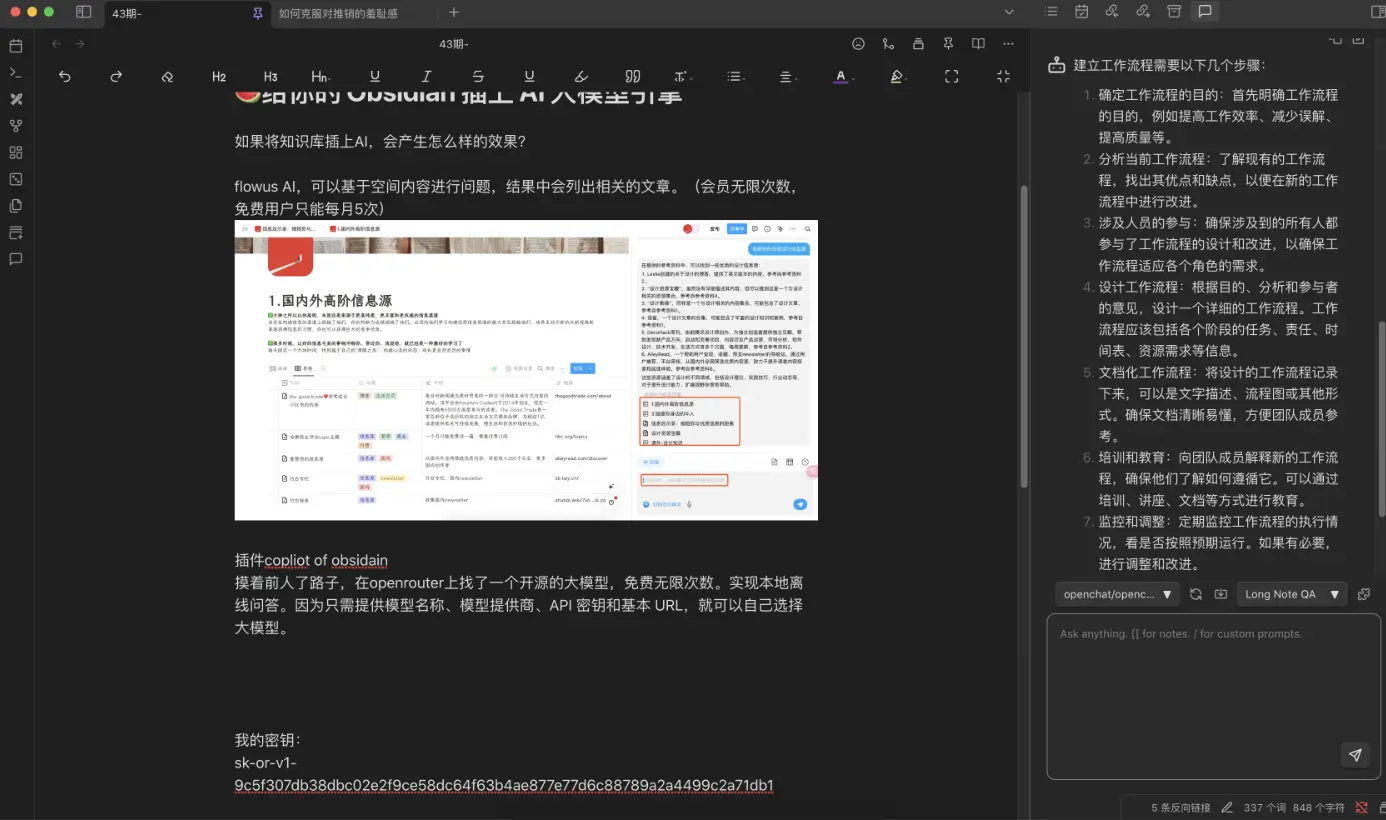
Task: Open the graph view from left ribbon
Action: 15,126
